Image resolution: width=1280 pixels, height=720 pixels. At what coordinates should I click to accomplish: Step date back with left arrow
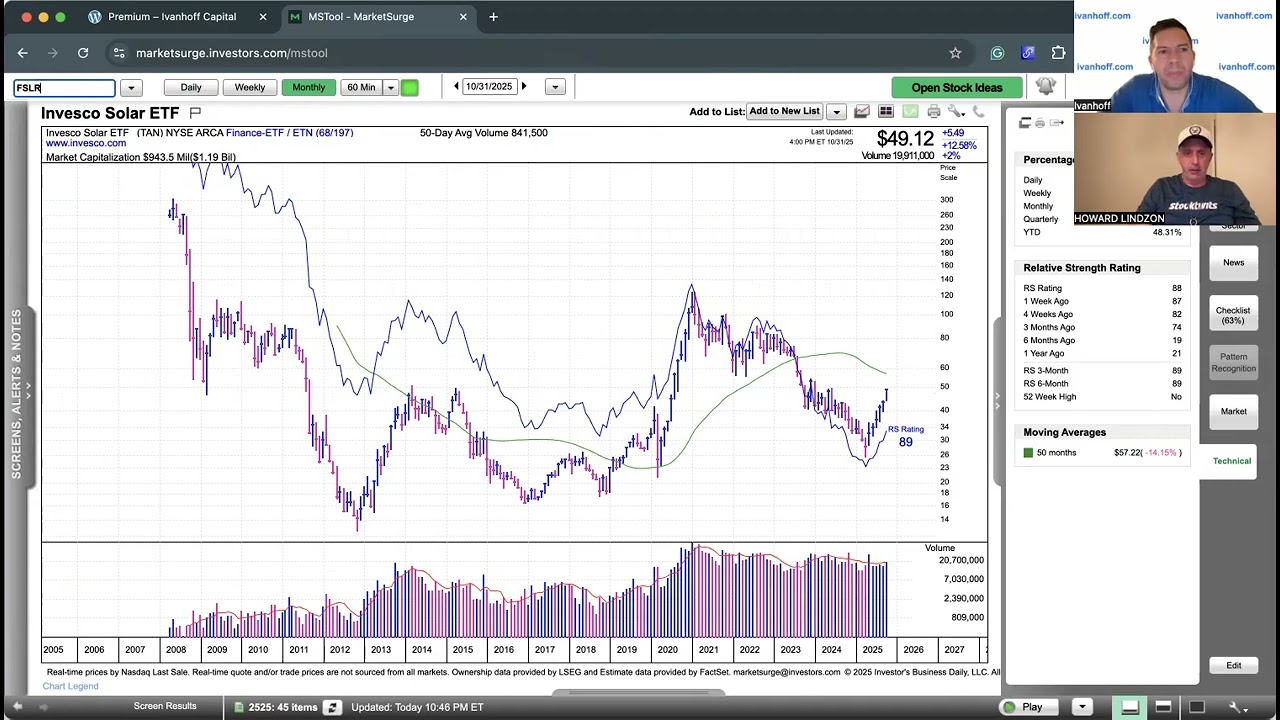(456, 87)
